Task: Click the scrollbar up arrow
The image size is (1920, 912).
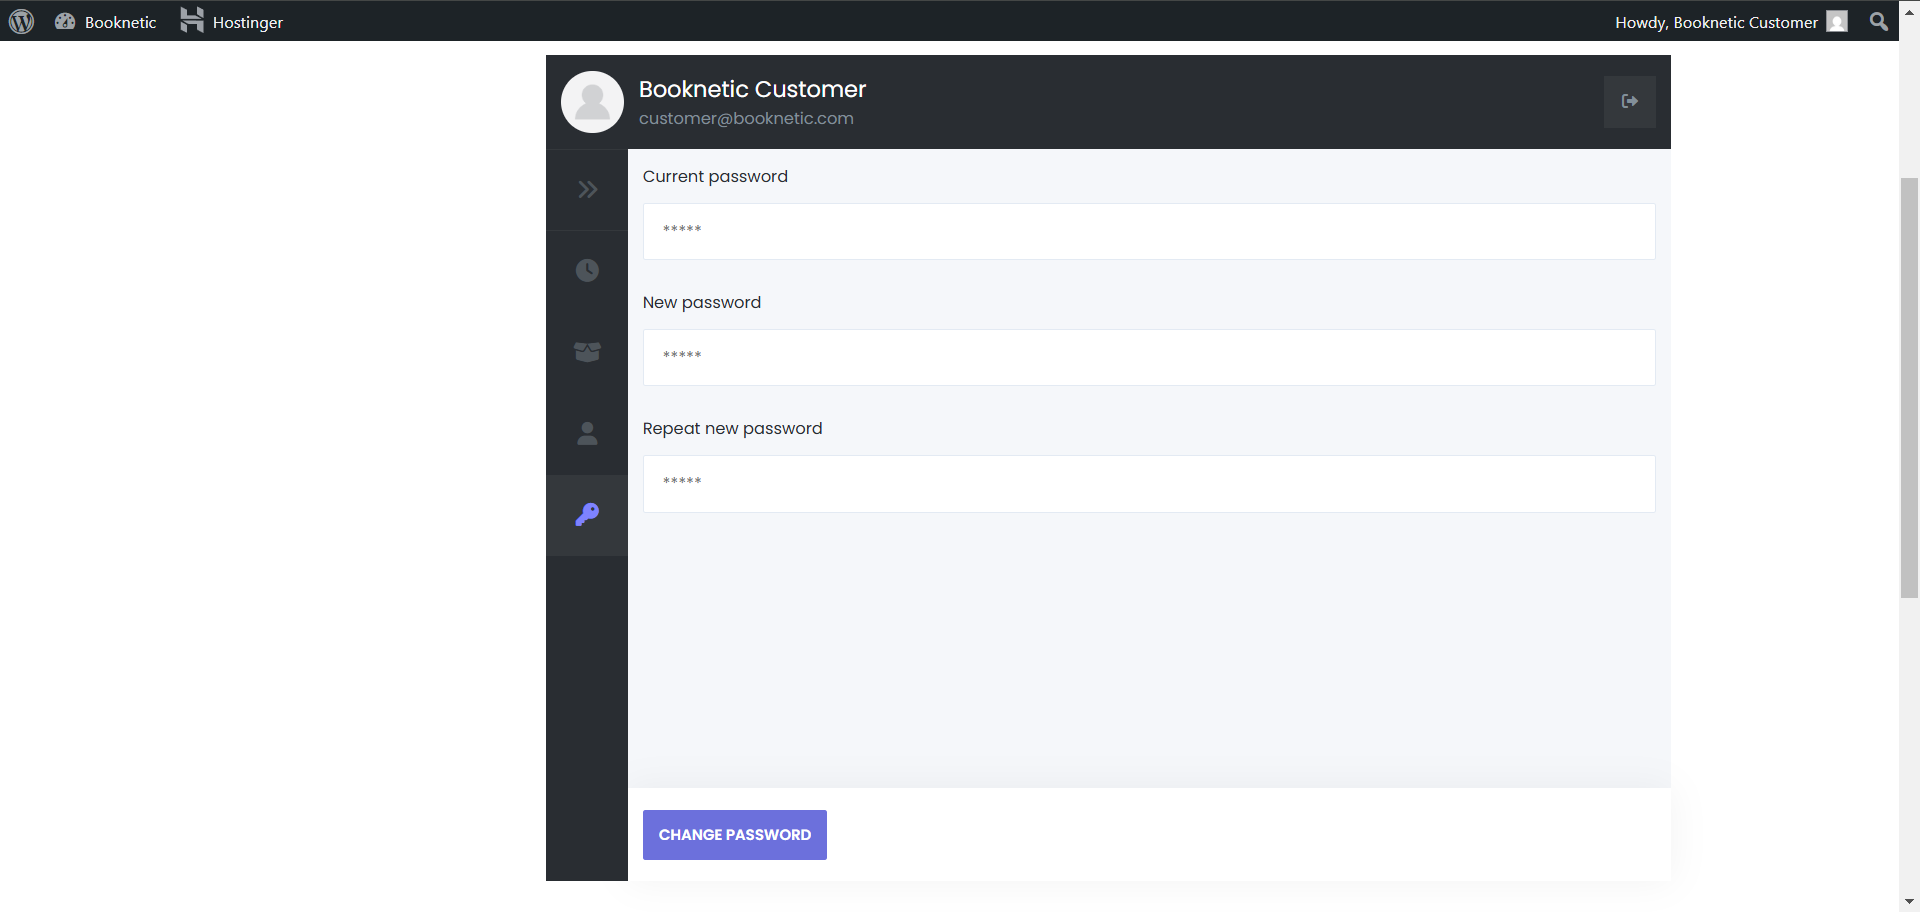Action: point(1909,11)
